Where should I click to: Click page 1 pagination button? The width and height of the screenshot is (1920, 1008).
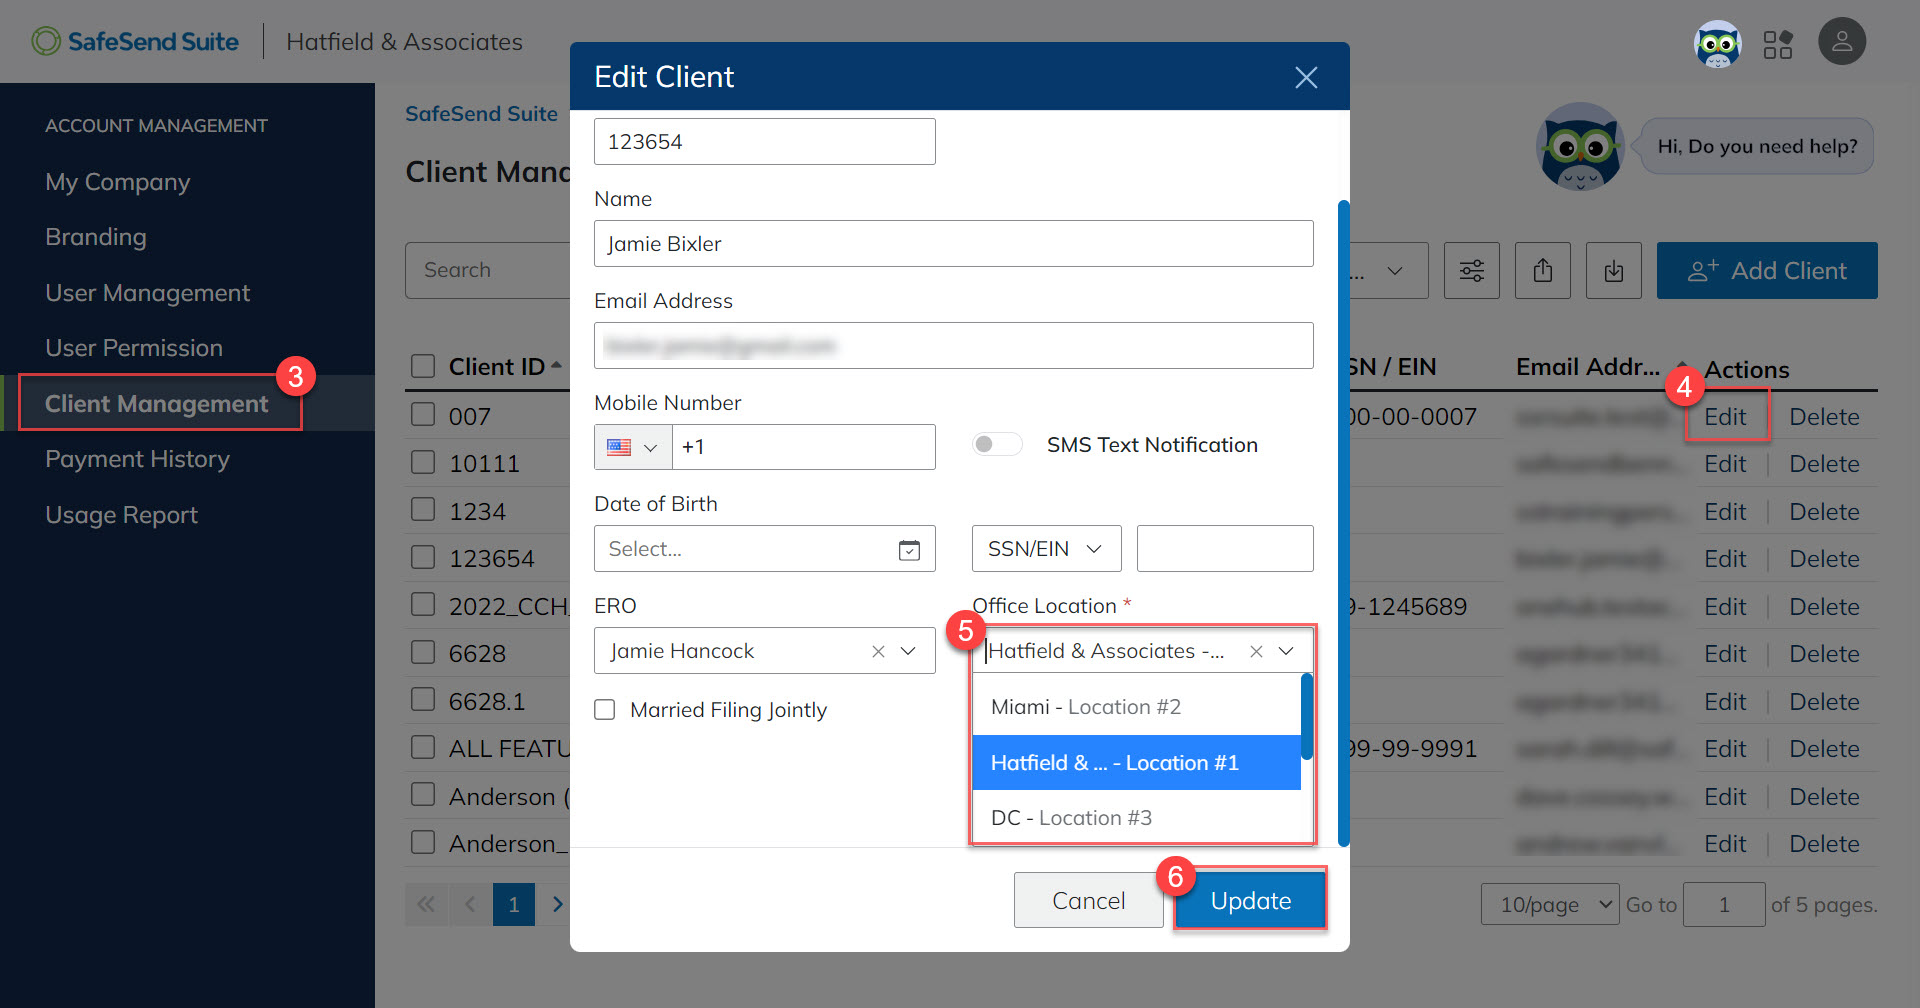point(514,904)
